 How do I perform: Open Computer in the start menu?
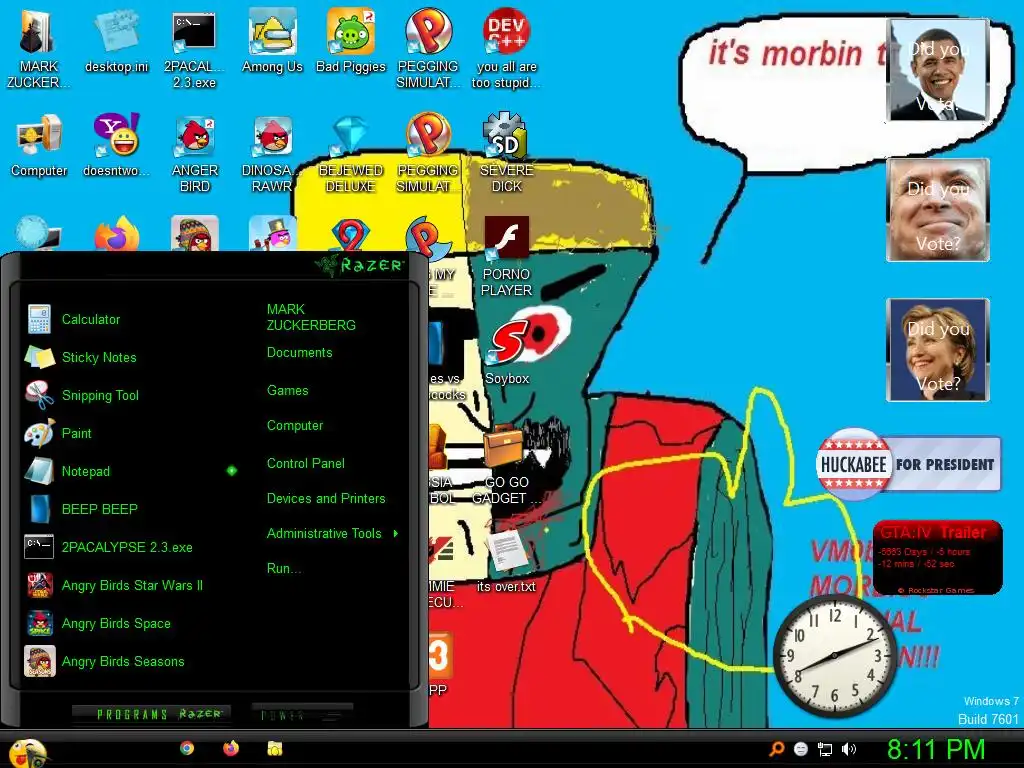click(295, 426)
